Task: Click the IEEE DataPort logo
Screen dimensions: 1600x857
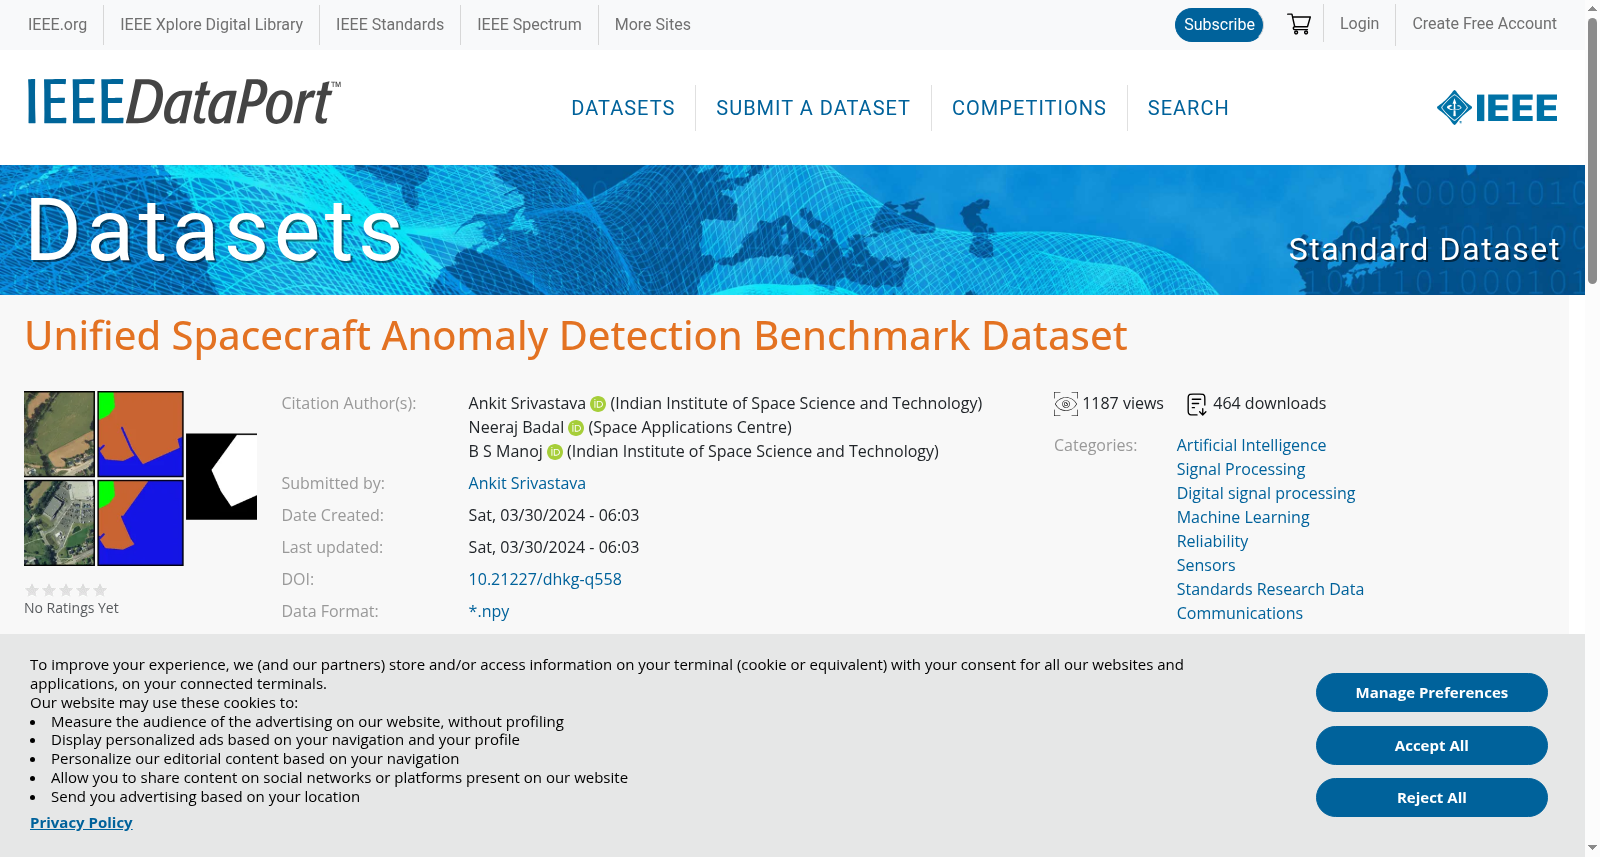Action: click(x=183, y=102)
